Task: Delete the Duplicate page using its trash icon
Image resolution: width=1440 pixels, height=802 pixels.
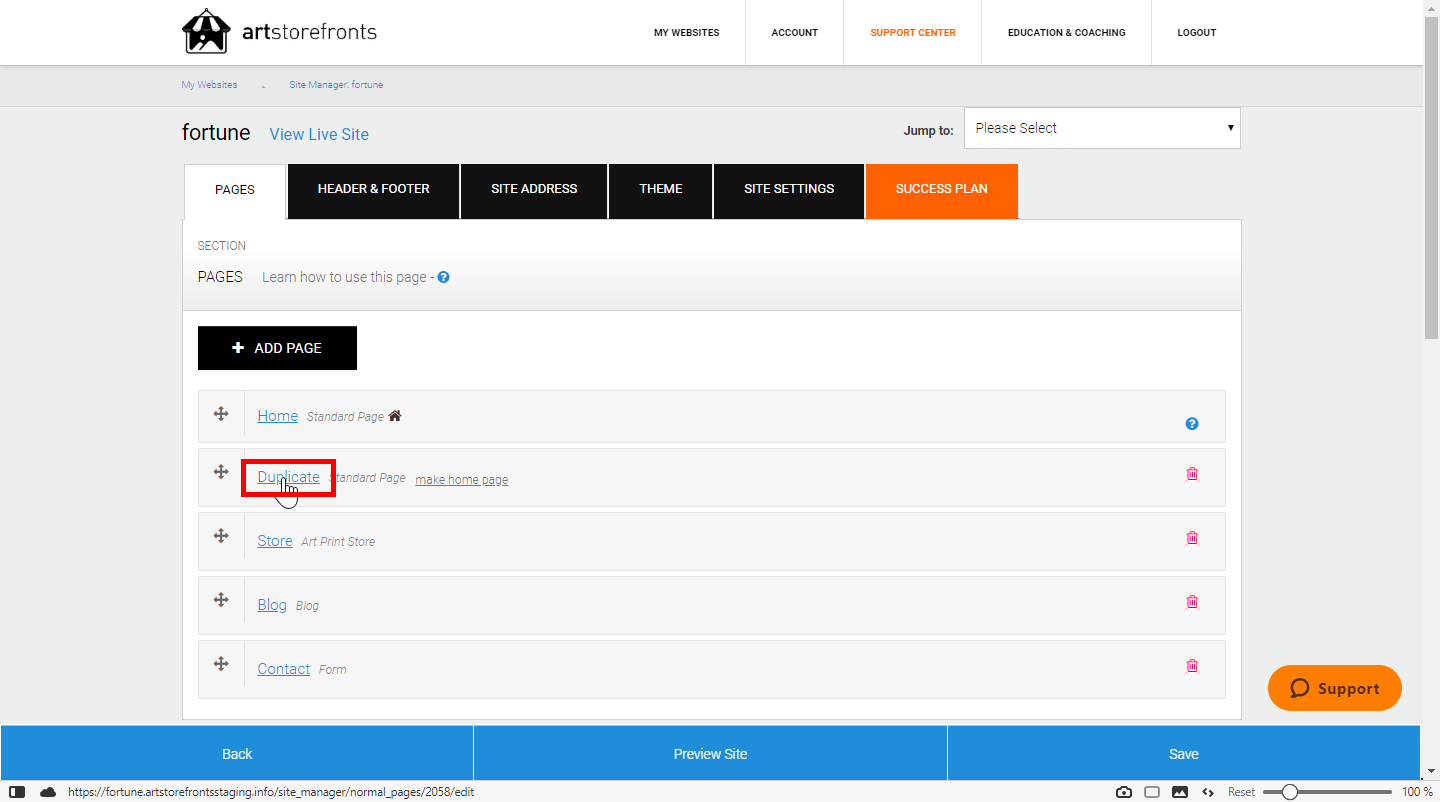Action: 1192,473
